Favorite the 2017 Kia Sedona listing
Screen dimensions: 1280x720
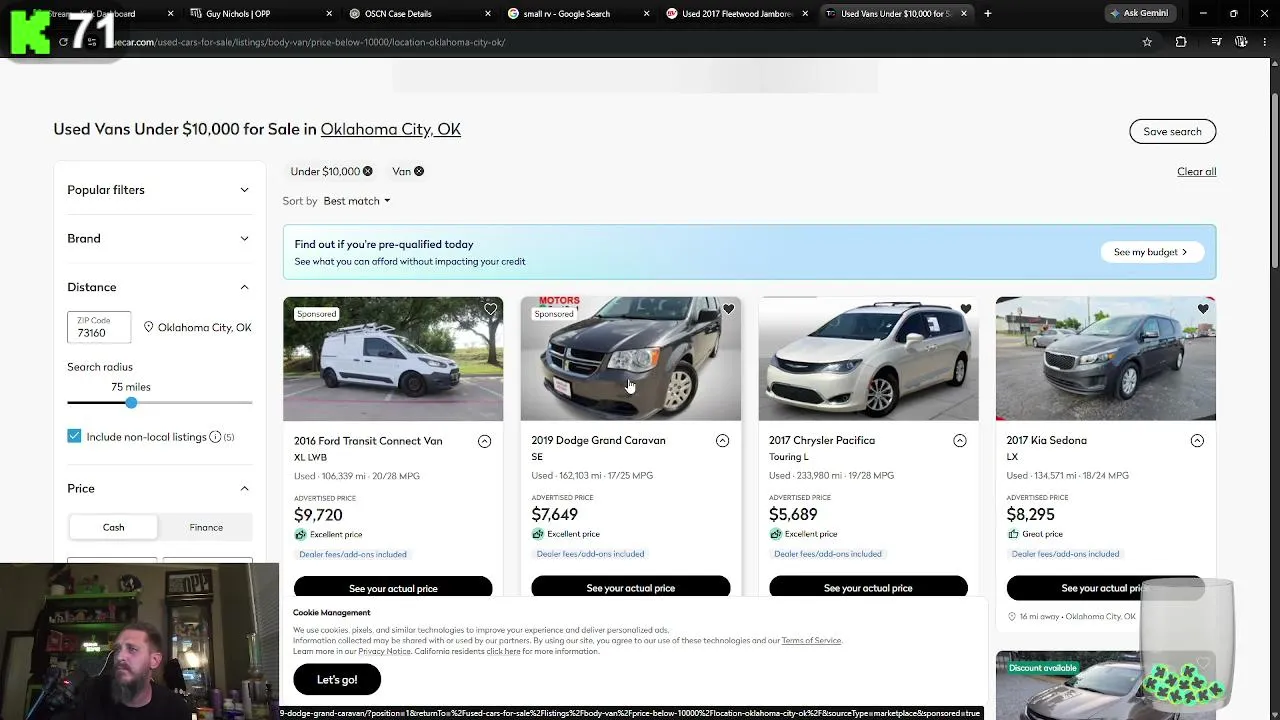point(1203,309)
